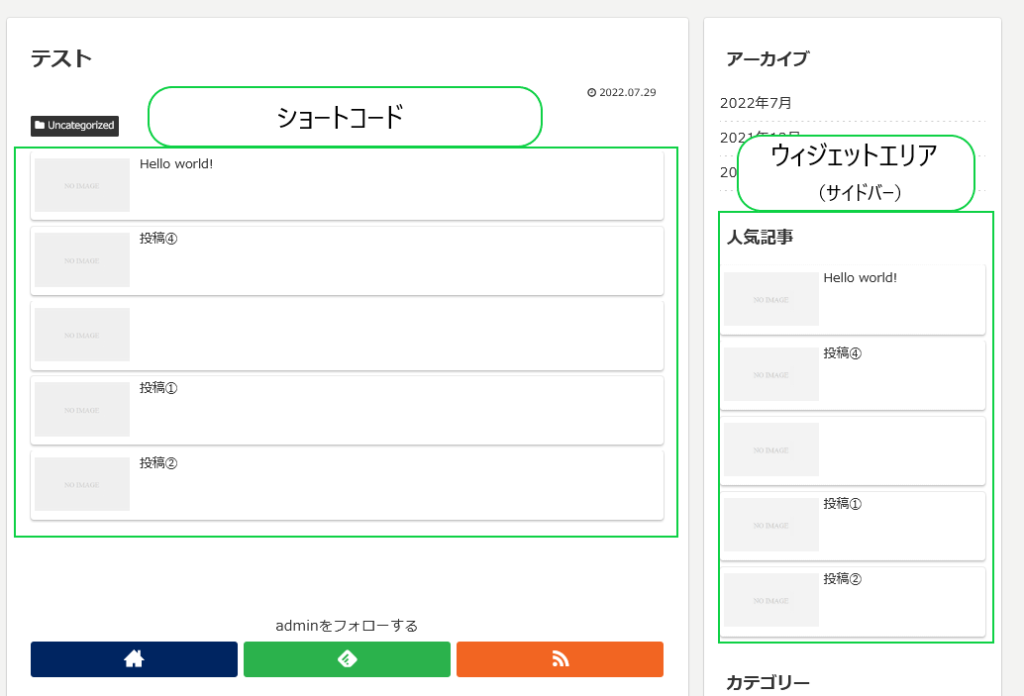Click the green Feedly follow button
This screenshot has width=1024, height=696.
pyautogui.click(x=347, y=659)
